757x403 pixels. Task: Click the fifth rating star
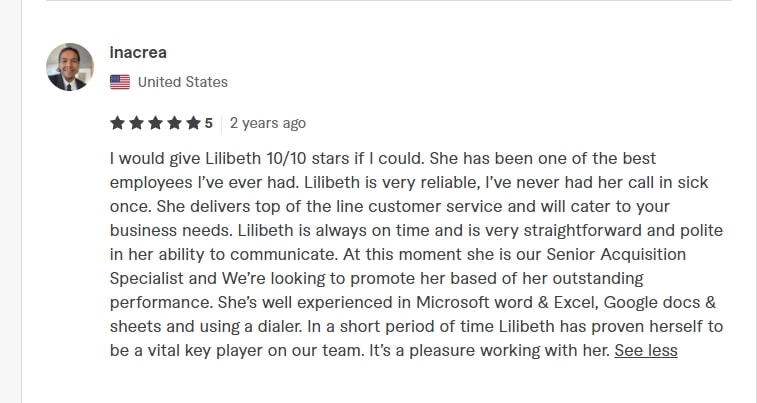(193, 123)
